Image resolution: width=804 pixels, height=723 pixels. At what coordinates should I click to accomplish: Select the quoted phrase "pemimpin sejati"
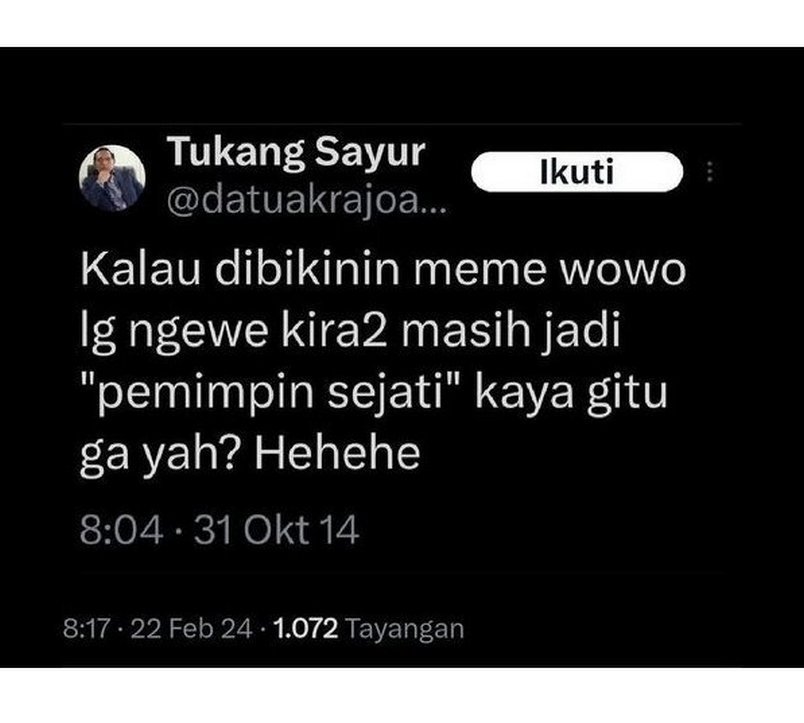click(x=270, y=393)
